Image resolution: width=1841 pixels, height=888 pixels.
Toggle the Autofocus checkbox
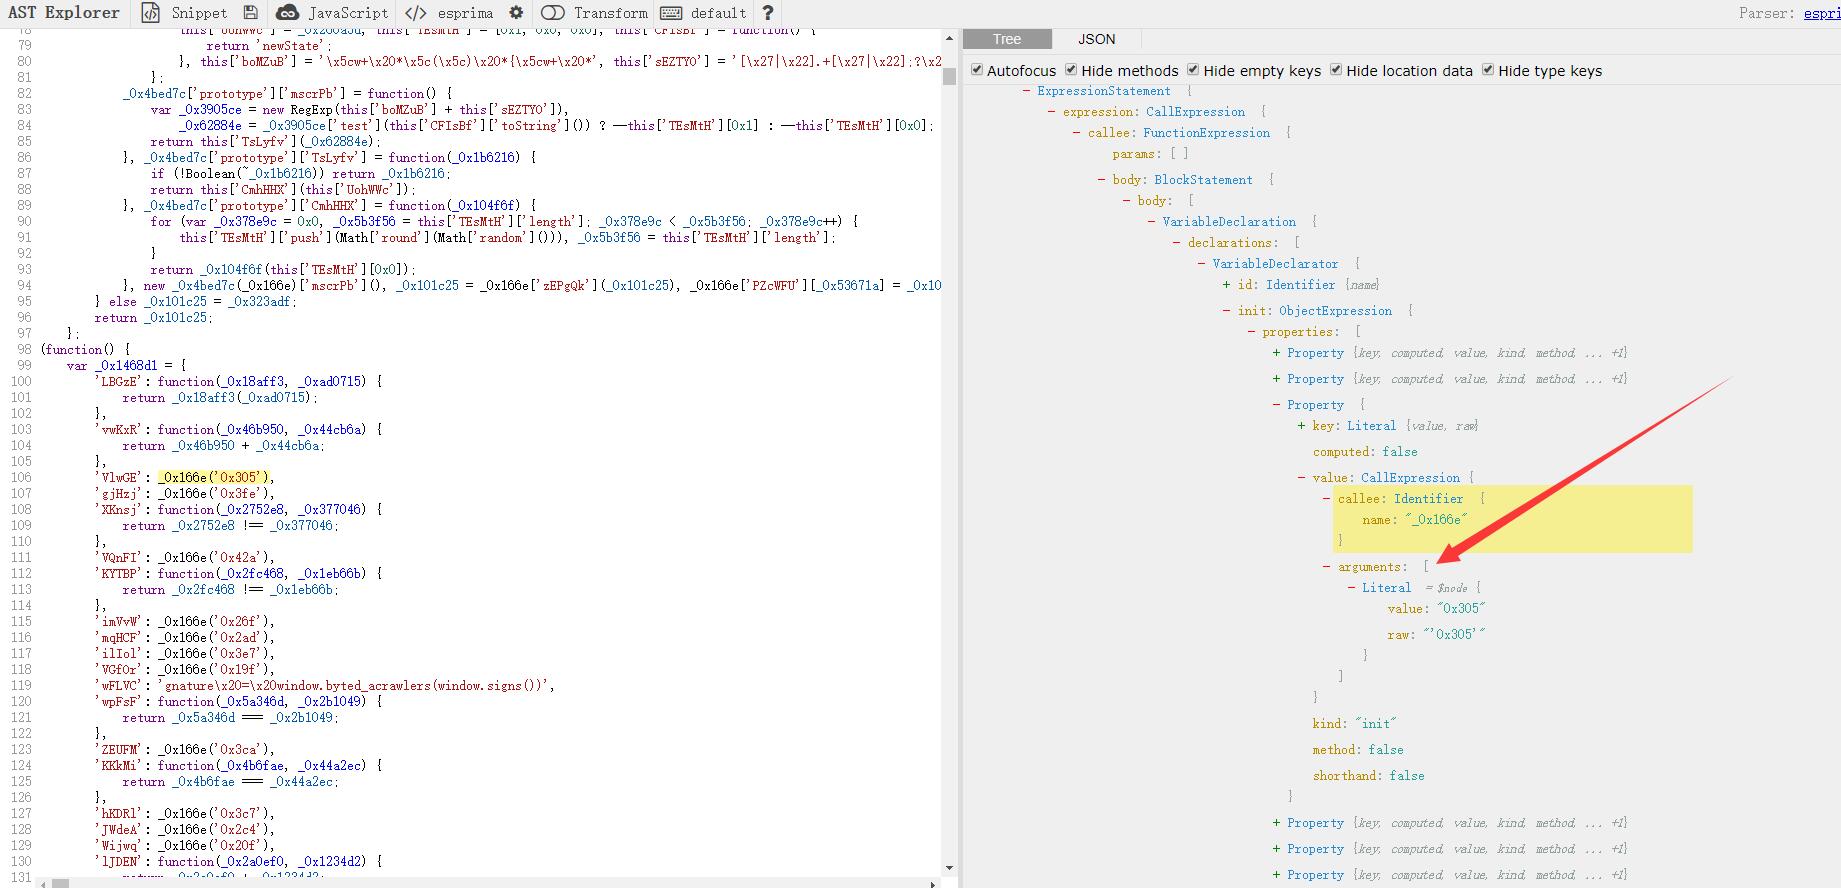977,70
